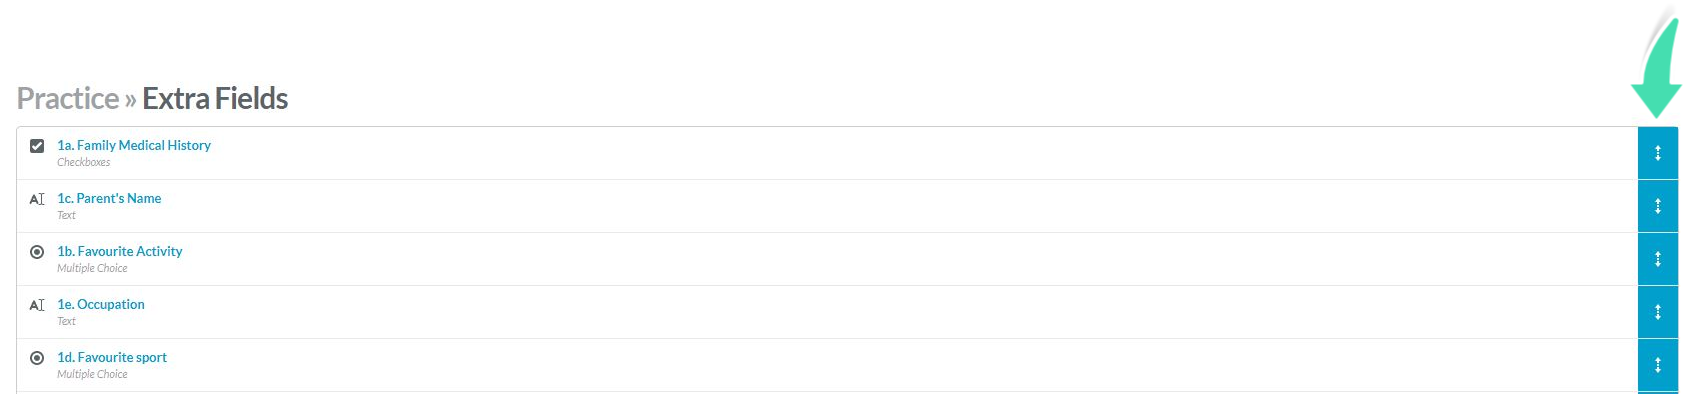The width and height of the screenshot is (1699, 394).
Task: Select the up-down arrows on the Occupation row
Action: [x=1657, y=312]
